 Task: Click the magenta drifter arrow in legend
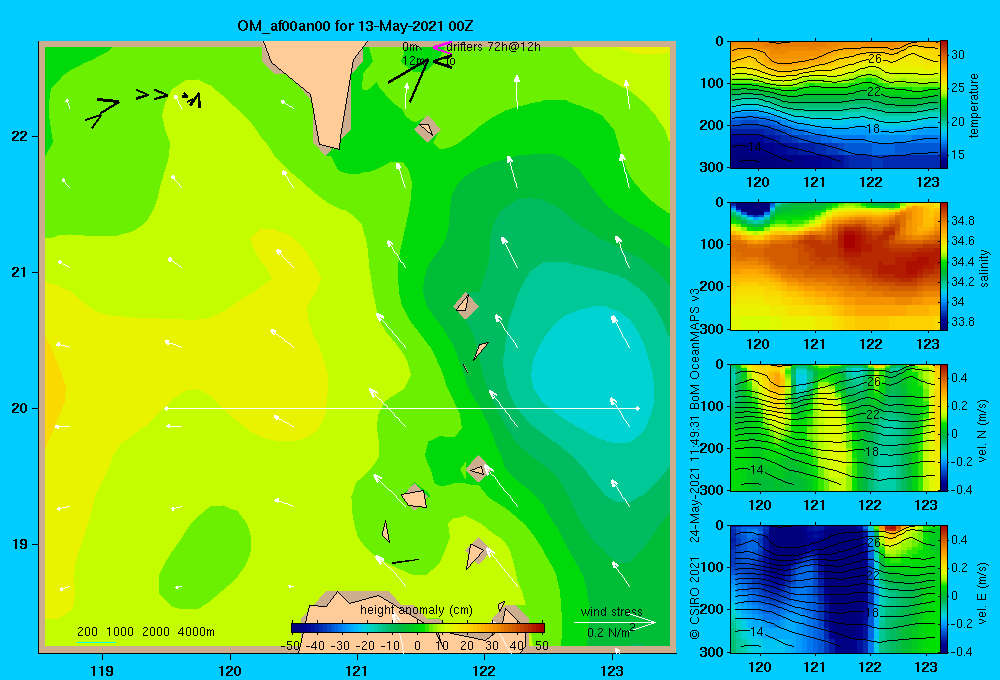pos(441,47)
